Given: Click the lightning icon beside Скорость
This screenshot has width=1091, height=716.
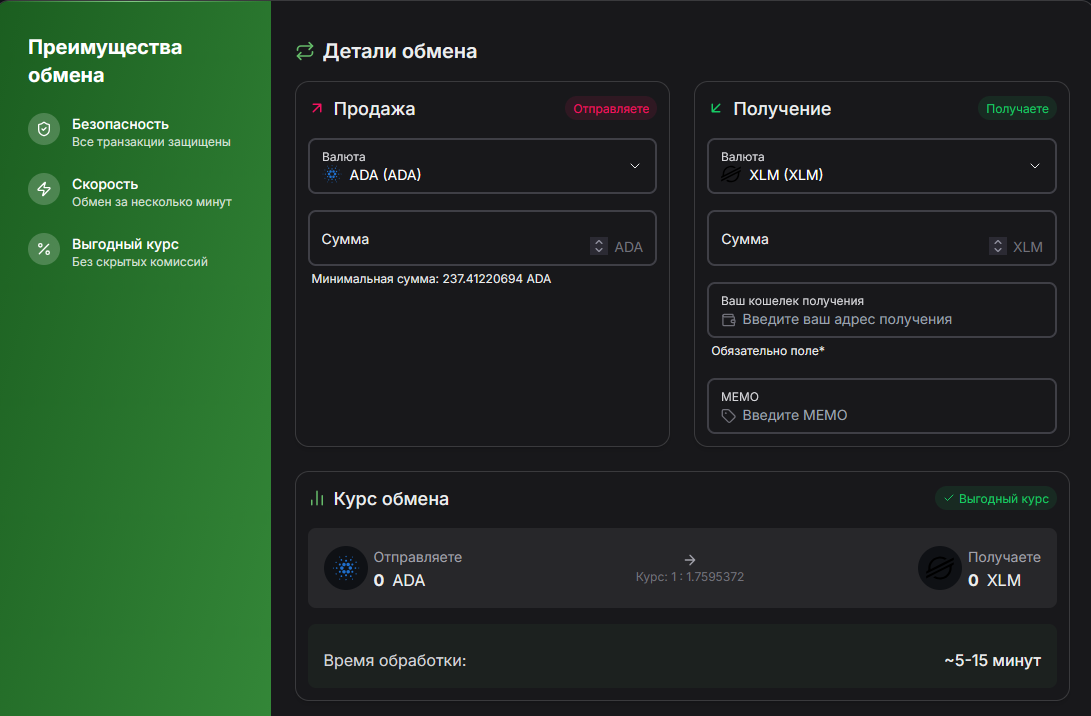Looking at the screenshot, I should point(44,189).
